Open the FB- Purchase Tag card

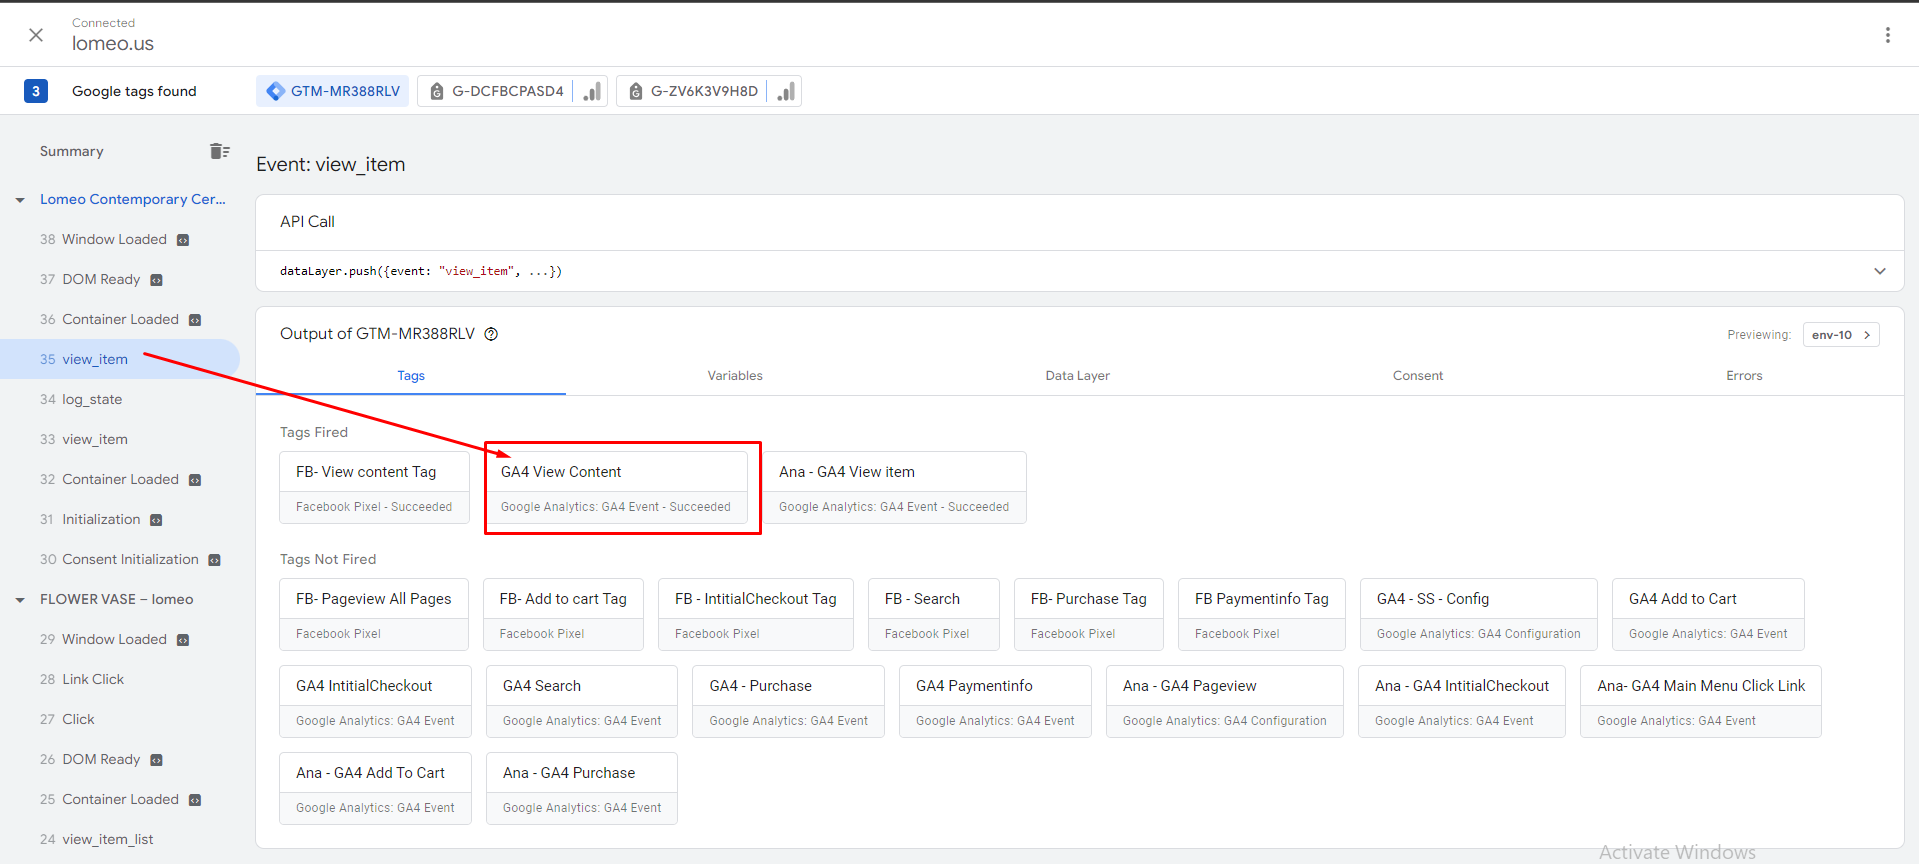pos(1088,614)
